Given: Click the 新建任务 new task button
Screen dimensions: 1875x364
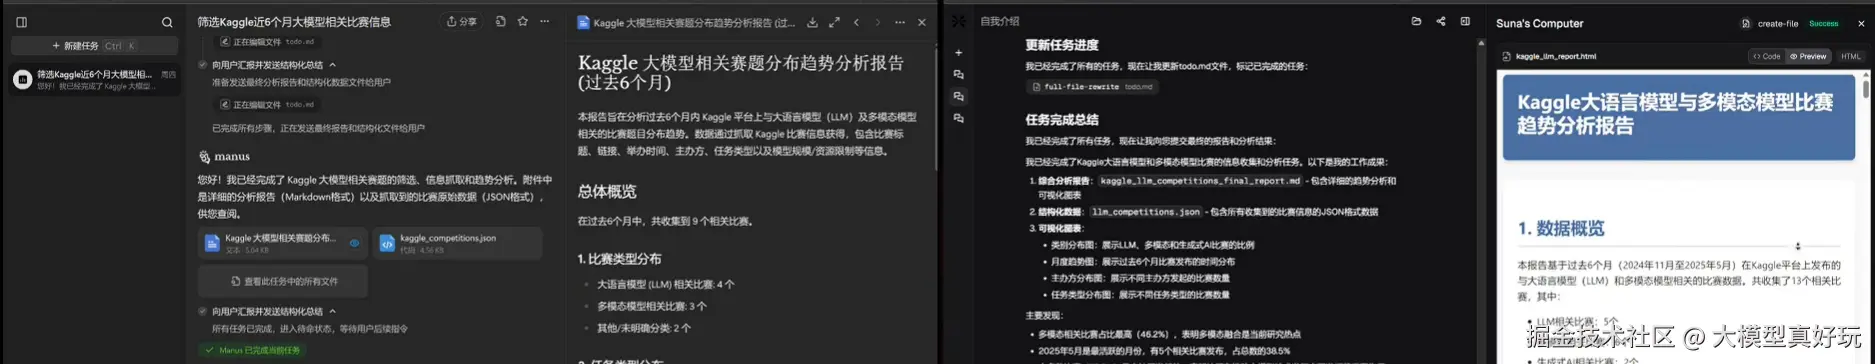Looking at the screenshot, I should [94, 46].
